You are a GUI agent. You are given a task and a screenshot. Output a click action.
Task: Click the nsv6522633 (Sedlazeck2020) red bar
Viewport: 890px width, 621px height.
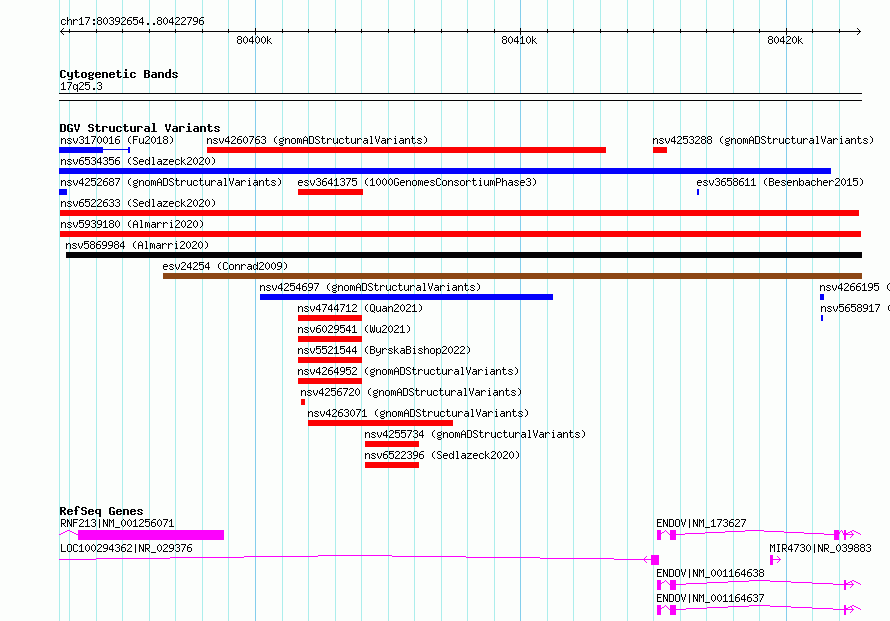pyautogui.click(x=459, y=213)
